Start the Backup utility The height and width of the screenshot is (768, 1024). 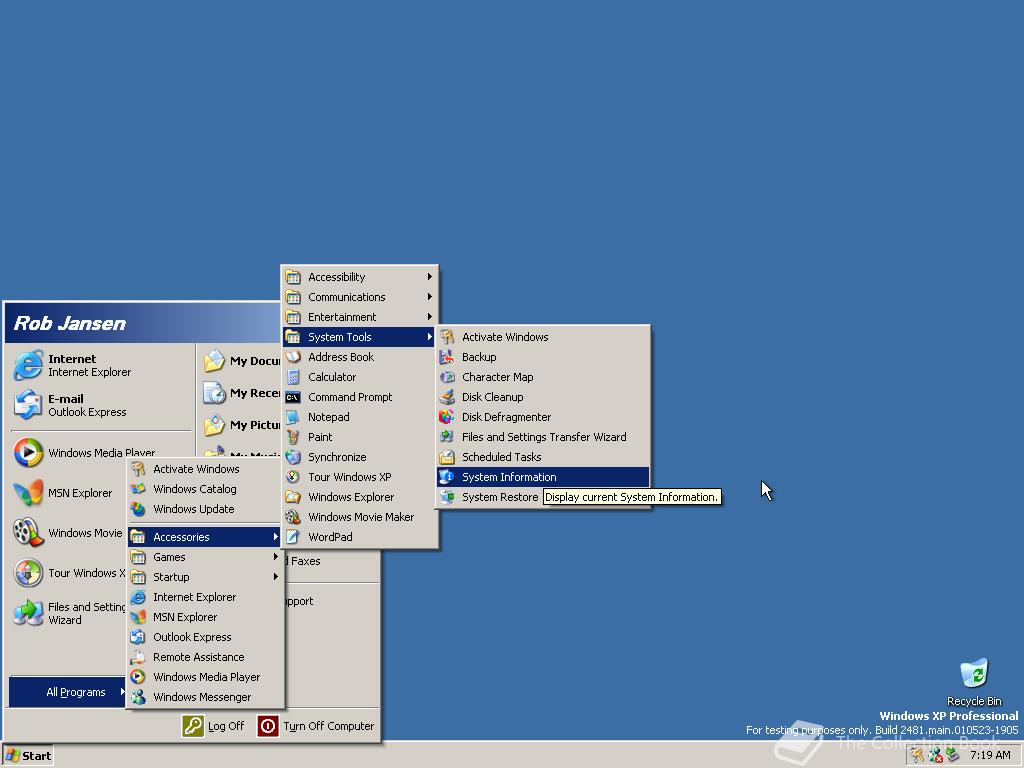click(x=478, y=357)
